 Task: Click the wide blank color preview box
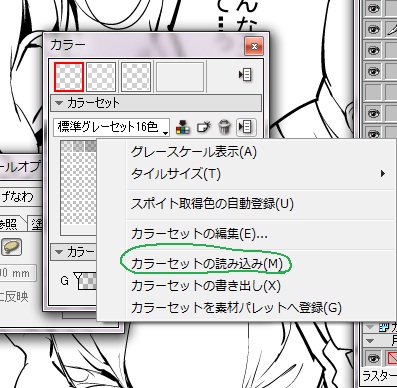[180, 77]
